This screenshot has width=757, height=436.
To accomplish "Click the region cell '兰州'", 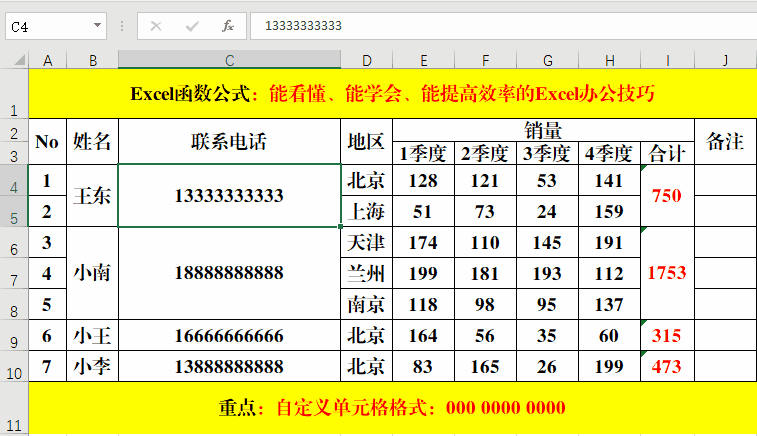I will 366,273.
